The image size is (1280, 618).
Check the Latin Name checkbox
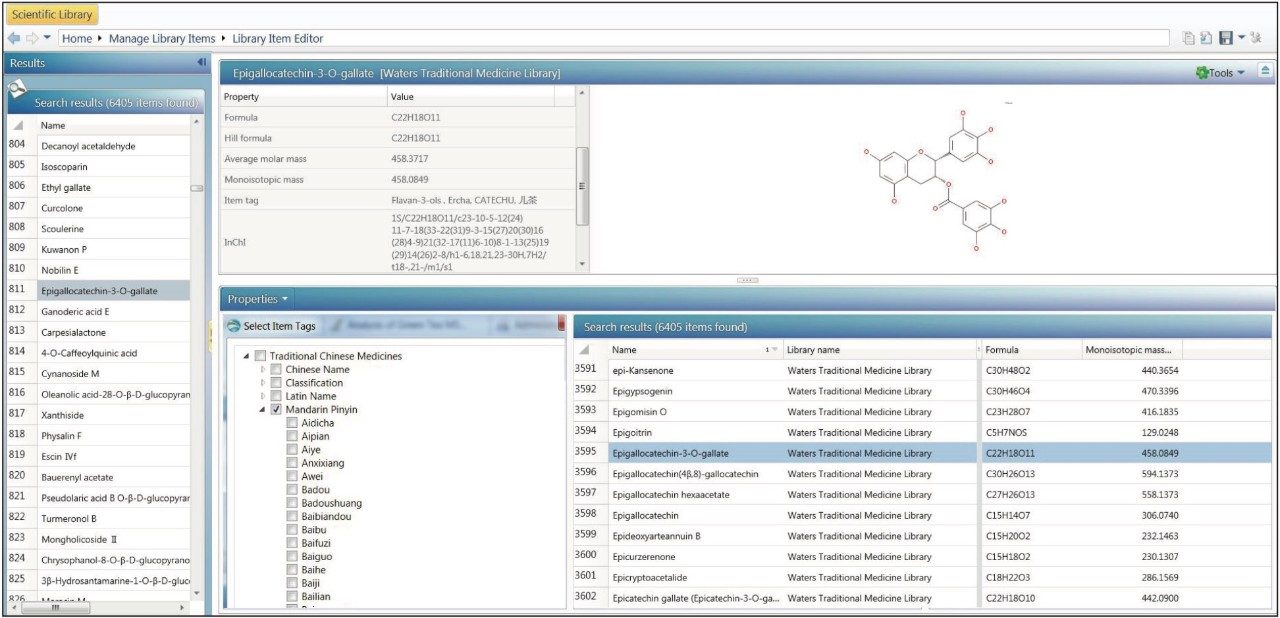click(276, 396)
